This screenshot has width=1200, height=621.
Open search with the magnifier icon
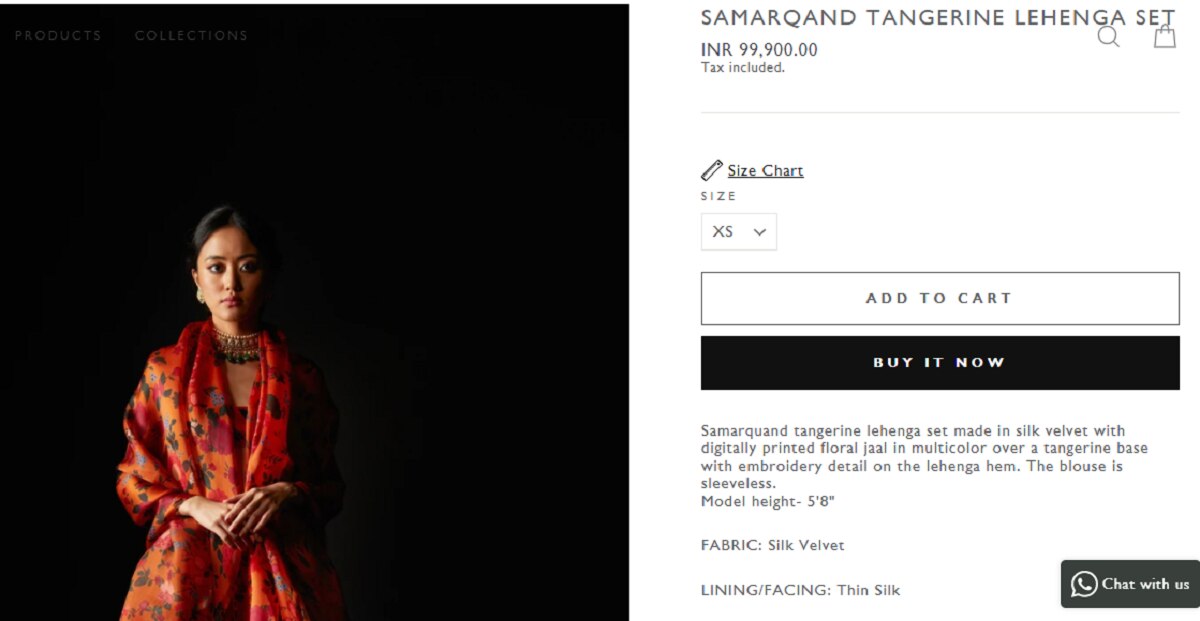coord(1108,37)
